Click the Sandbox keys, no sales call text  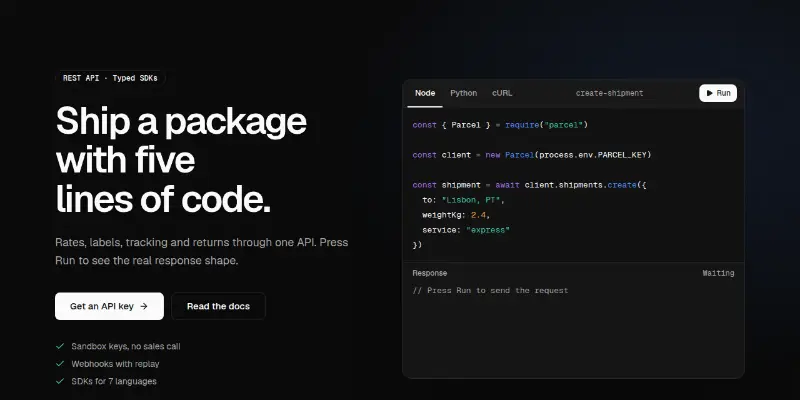tap(126, 346)
